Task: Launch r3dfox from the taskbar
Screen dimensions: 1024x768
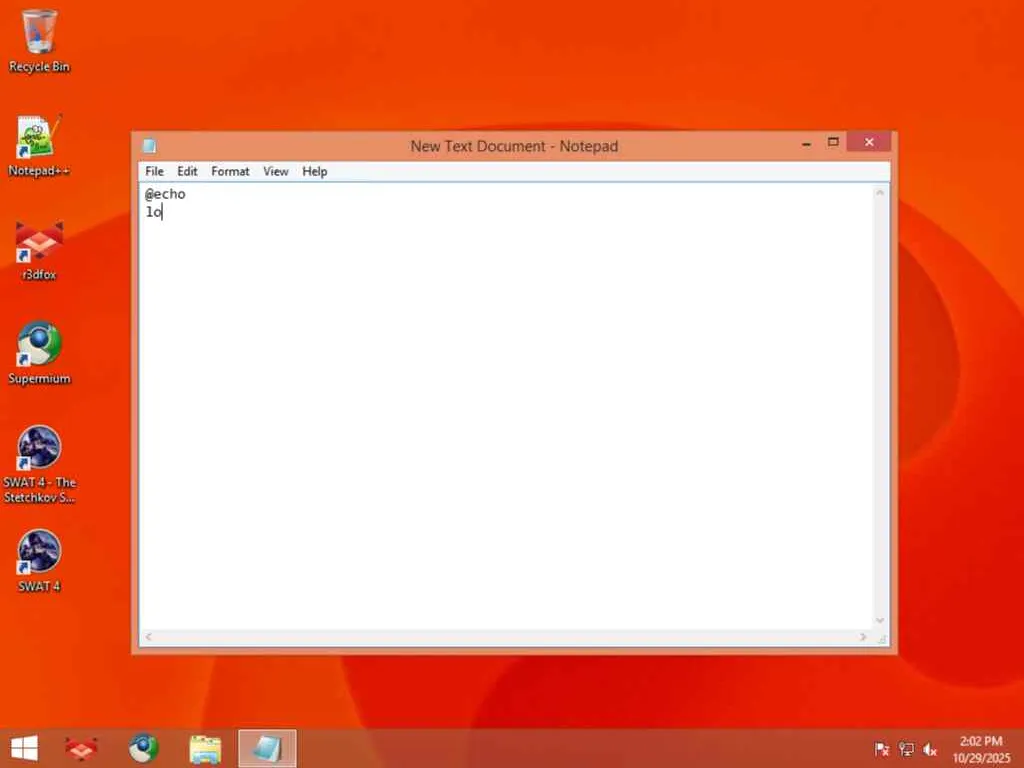Action: pyautogui.click(x=81, y=748)
